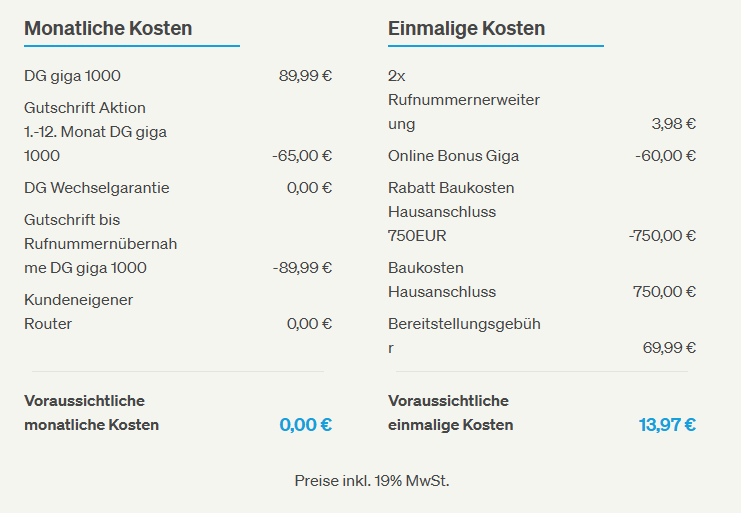The height and width of the screenshot is (513, 741).
Task: Click the 3,98 € price
Action: coord(673,124)
